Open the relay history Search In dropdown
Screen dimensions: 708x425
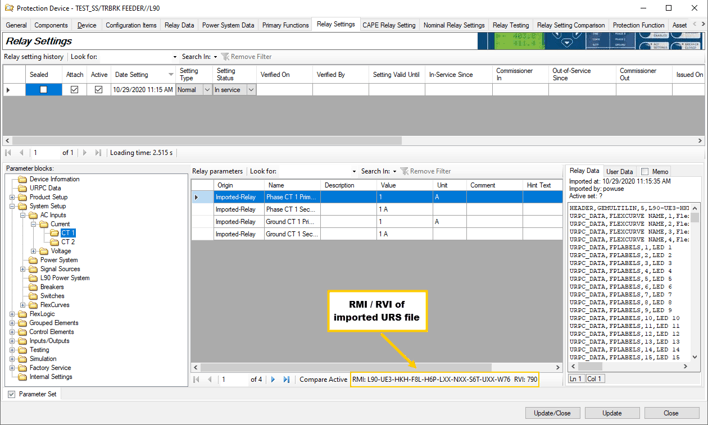(215, 57)
